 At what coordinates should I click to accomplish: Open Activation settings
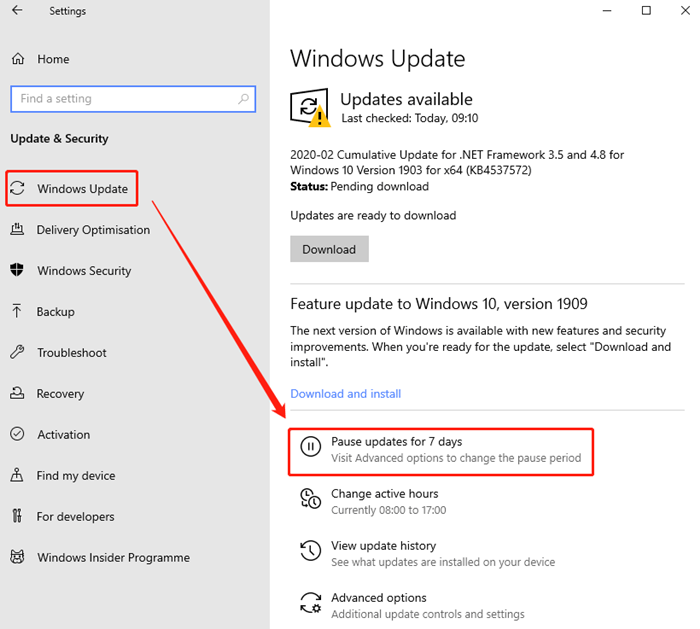[64, 434]
